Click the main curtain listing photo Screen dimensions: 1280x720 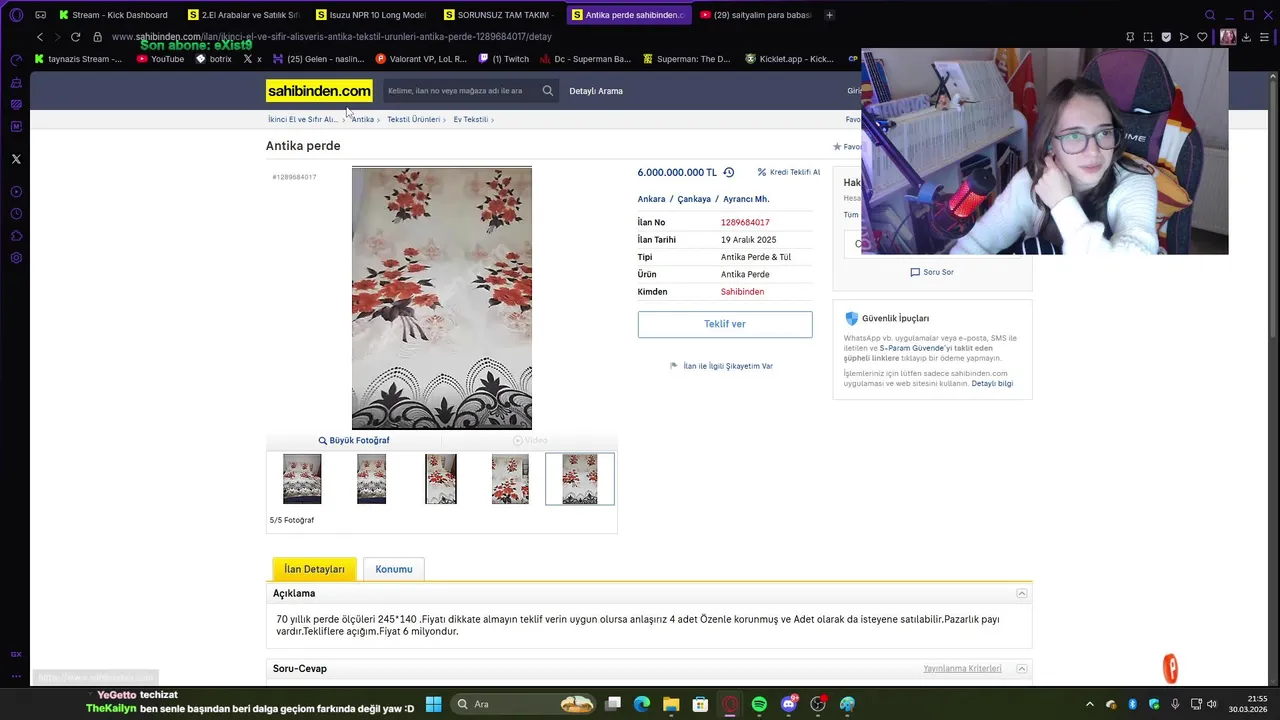click(x=442, y=298)
